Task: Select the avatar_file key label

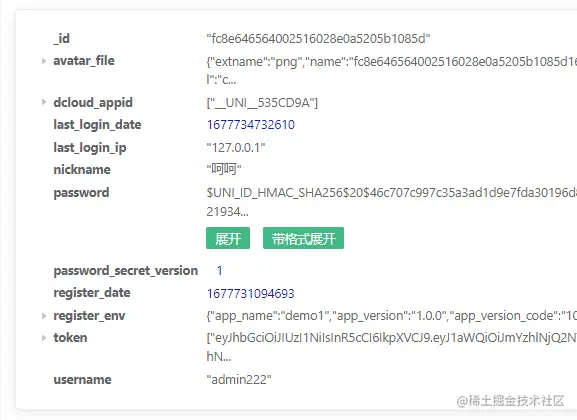Action: point(84,61)
